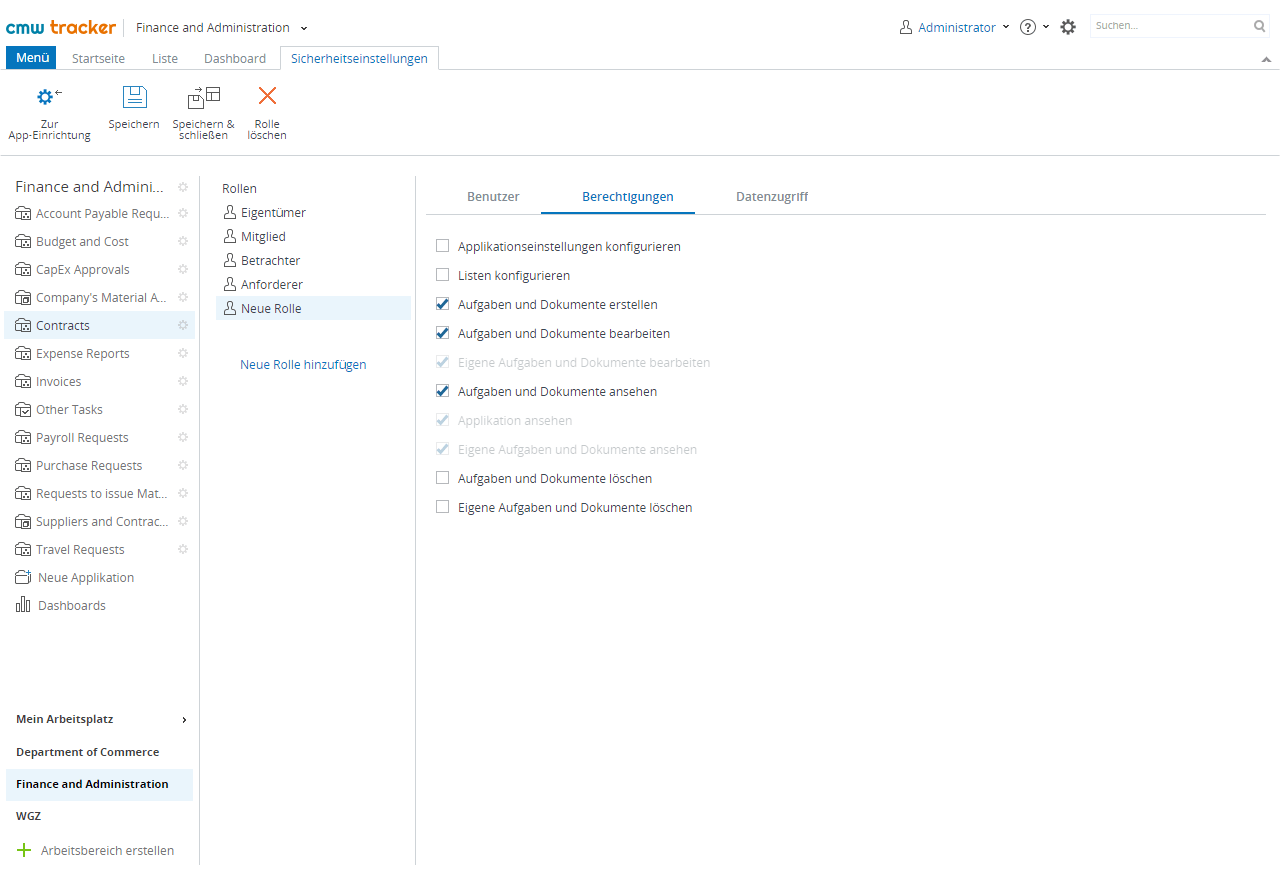
Task: Collapse the ribbon with the top-right arrow
Action: pyautogui.click(x=1266, y=59)
